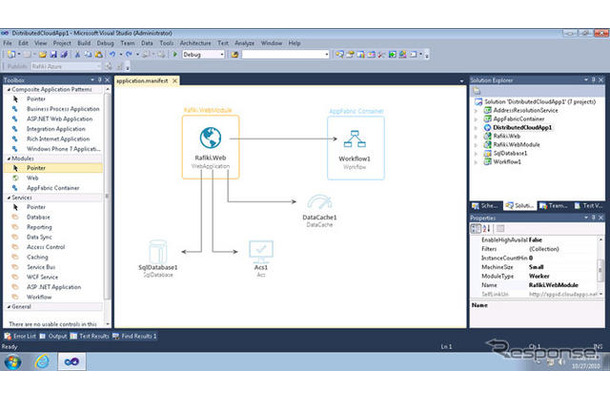Collapse the Services toolbox section
Image resolution: width=610 pixels, height=400 pixels.
(x=9, y=198)
